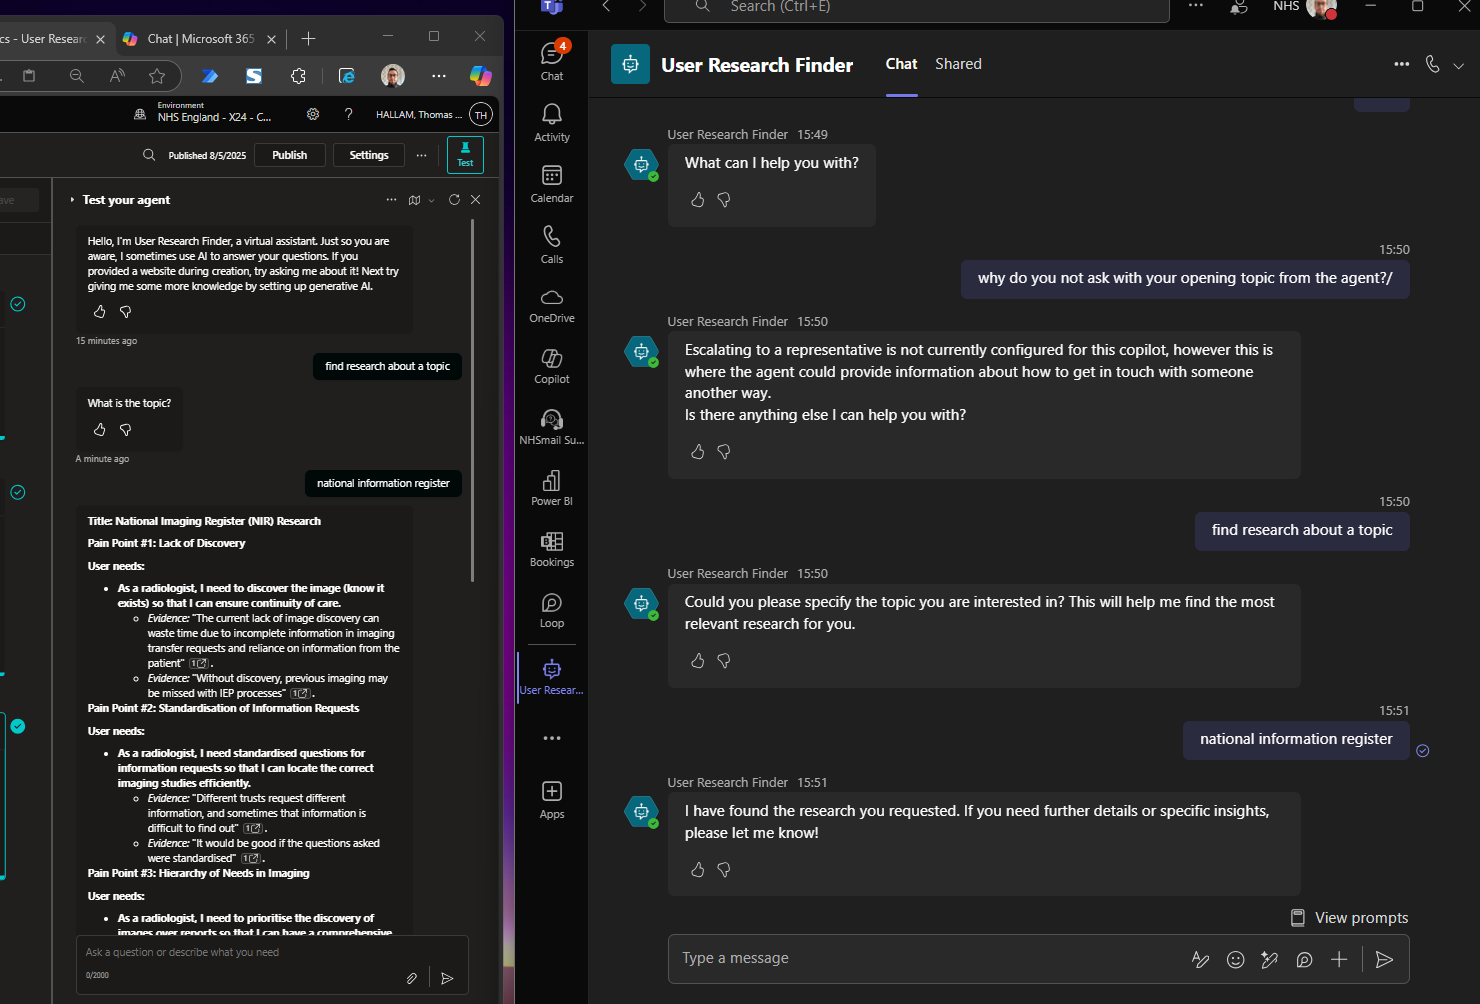Add page to favorites with star icon

point(157,76)
